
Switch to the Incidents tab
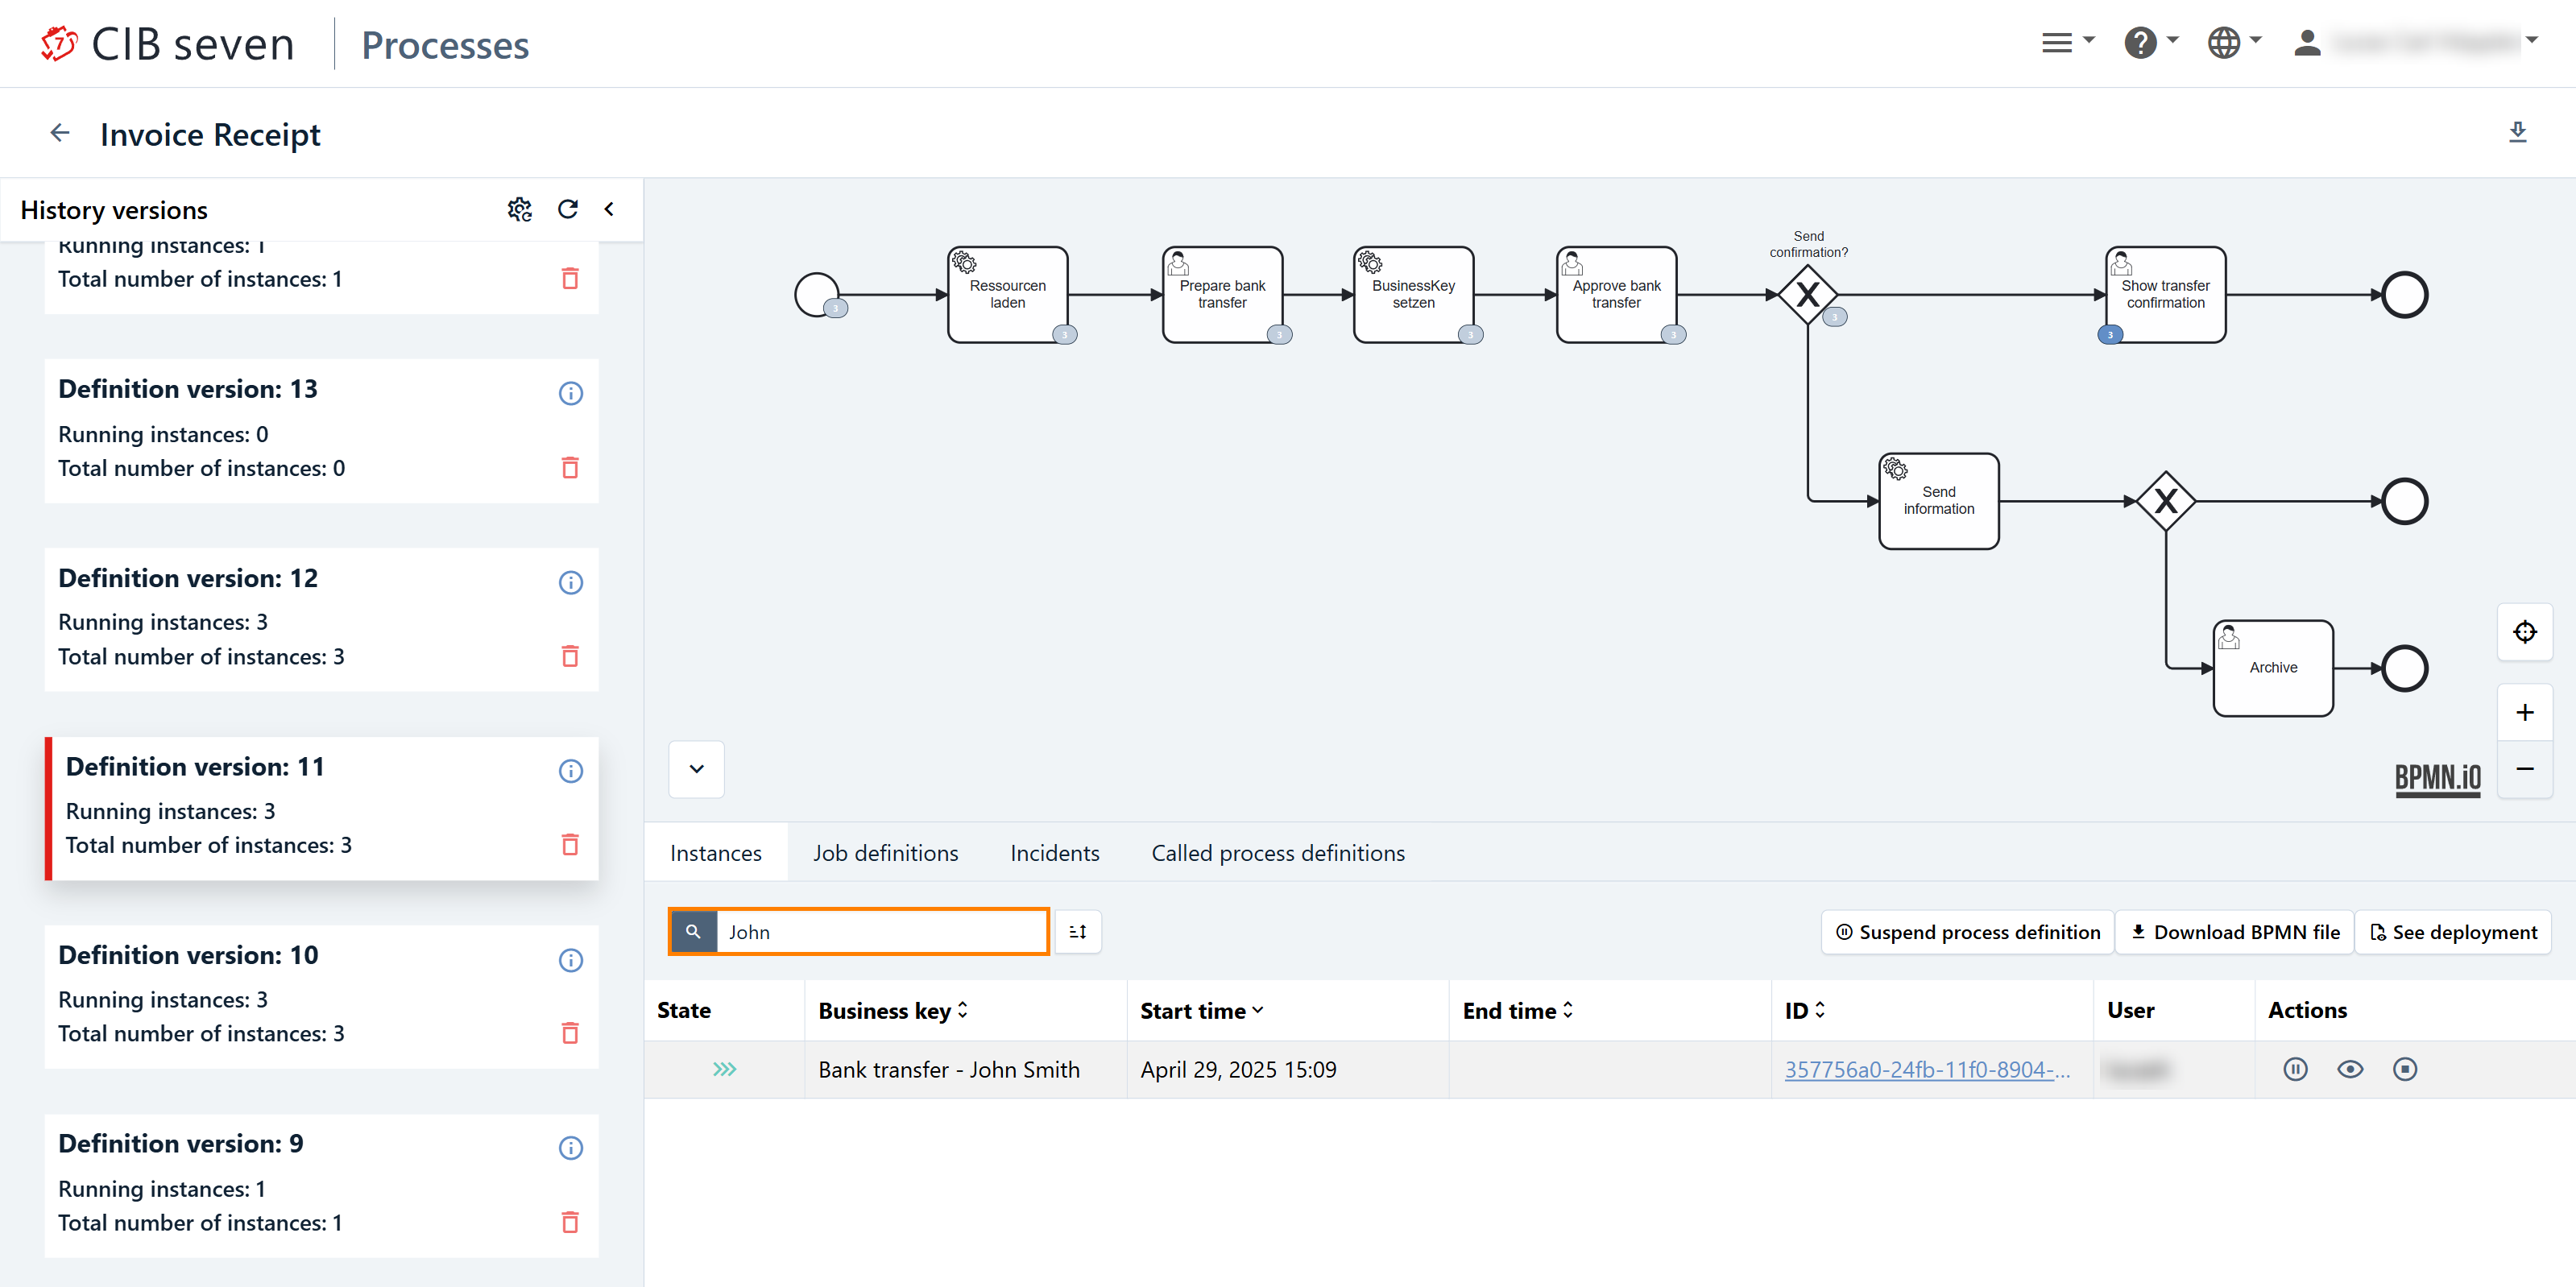1054,853
